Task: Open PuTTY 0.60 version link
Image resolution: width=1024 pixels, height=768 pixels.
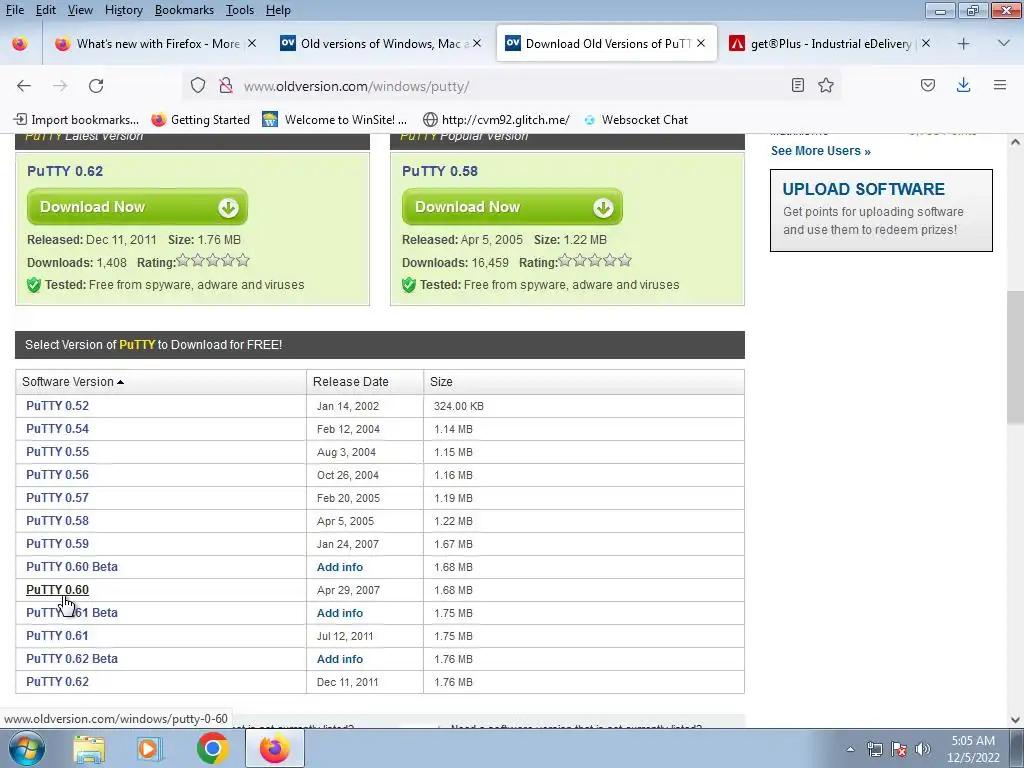Action: click(57, 590)
